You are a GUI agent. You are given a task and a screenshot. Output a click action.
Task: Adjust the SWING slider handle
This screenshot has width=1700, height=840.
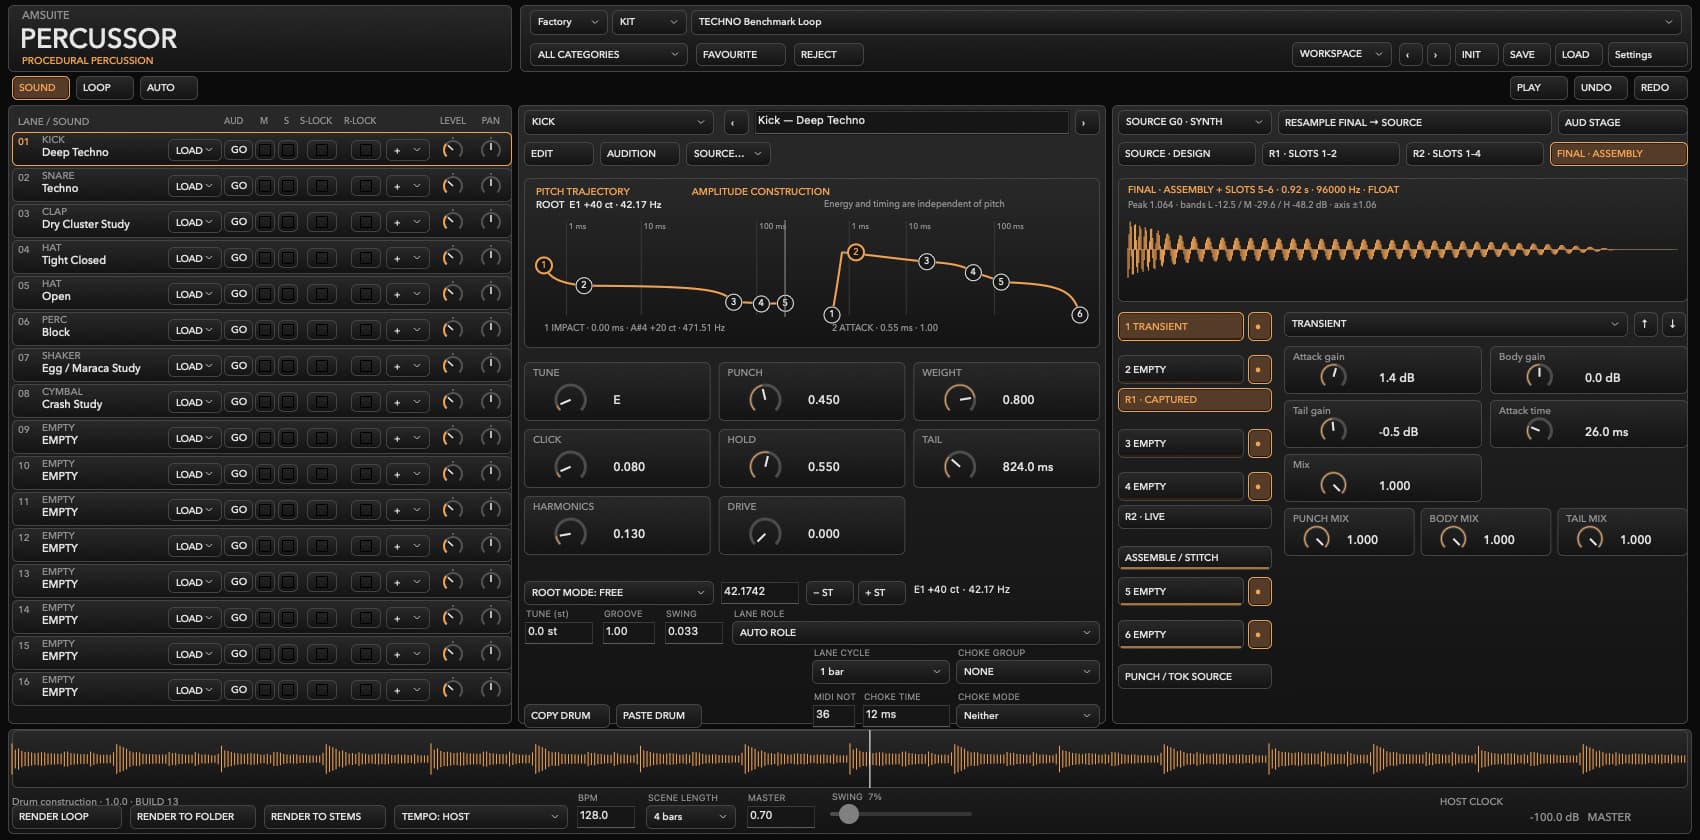click(849, 814)
